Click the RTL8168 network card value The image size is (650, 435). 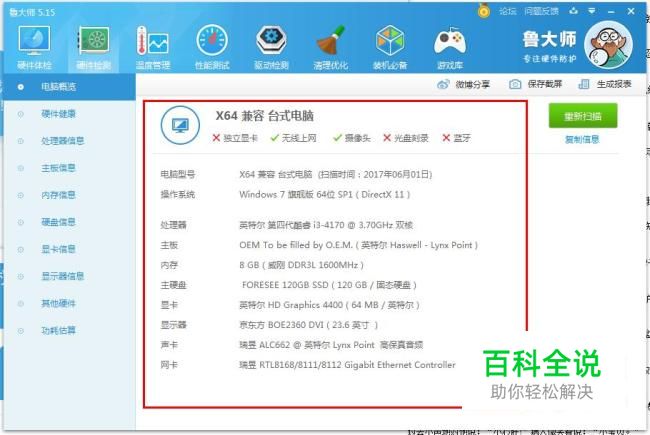(347, 365)
